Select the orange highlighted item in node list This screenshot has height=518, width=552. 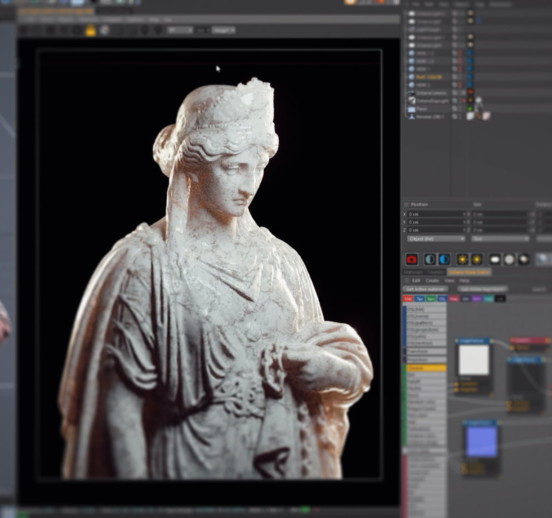tap(426, 368)
